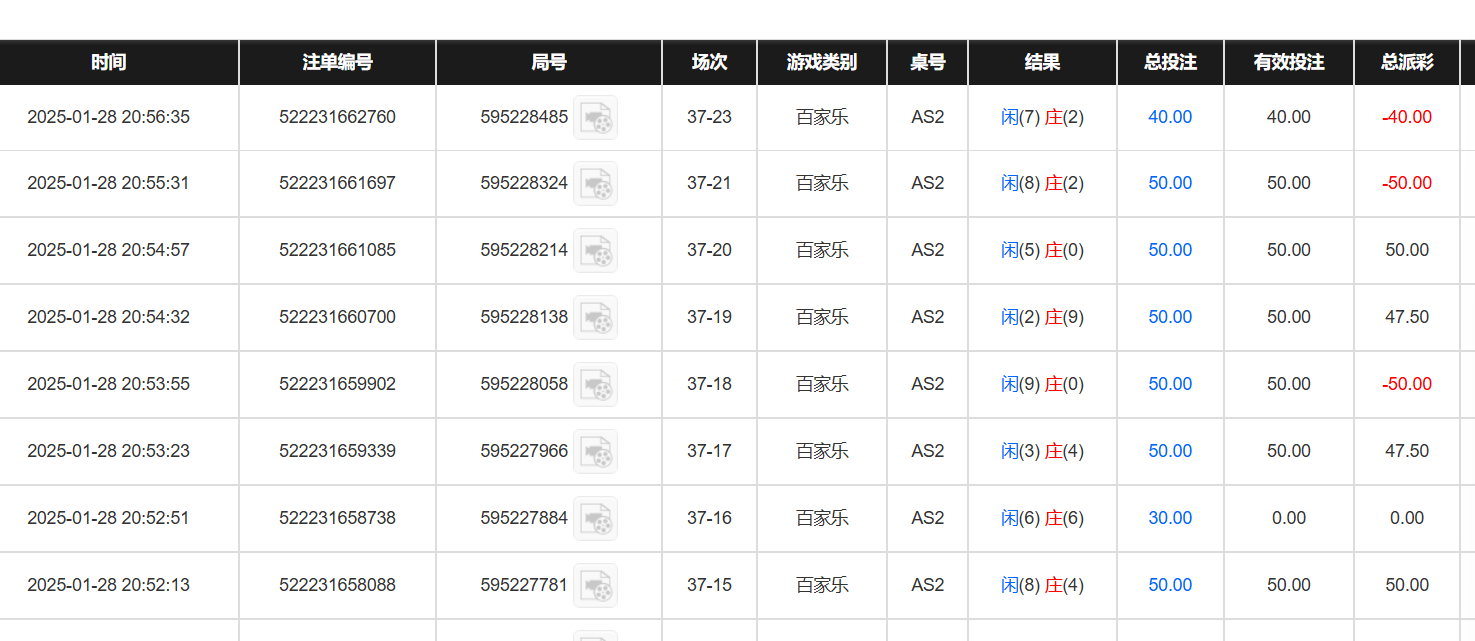Image resolution: width=1475 pixels, height=641 pixels.
Task: View replay icon for round 595228058
Action: tap(595, 385)
